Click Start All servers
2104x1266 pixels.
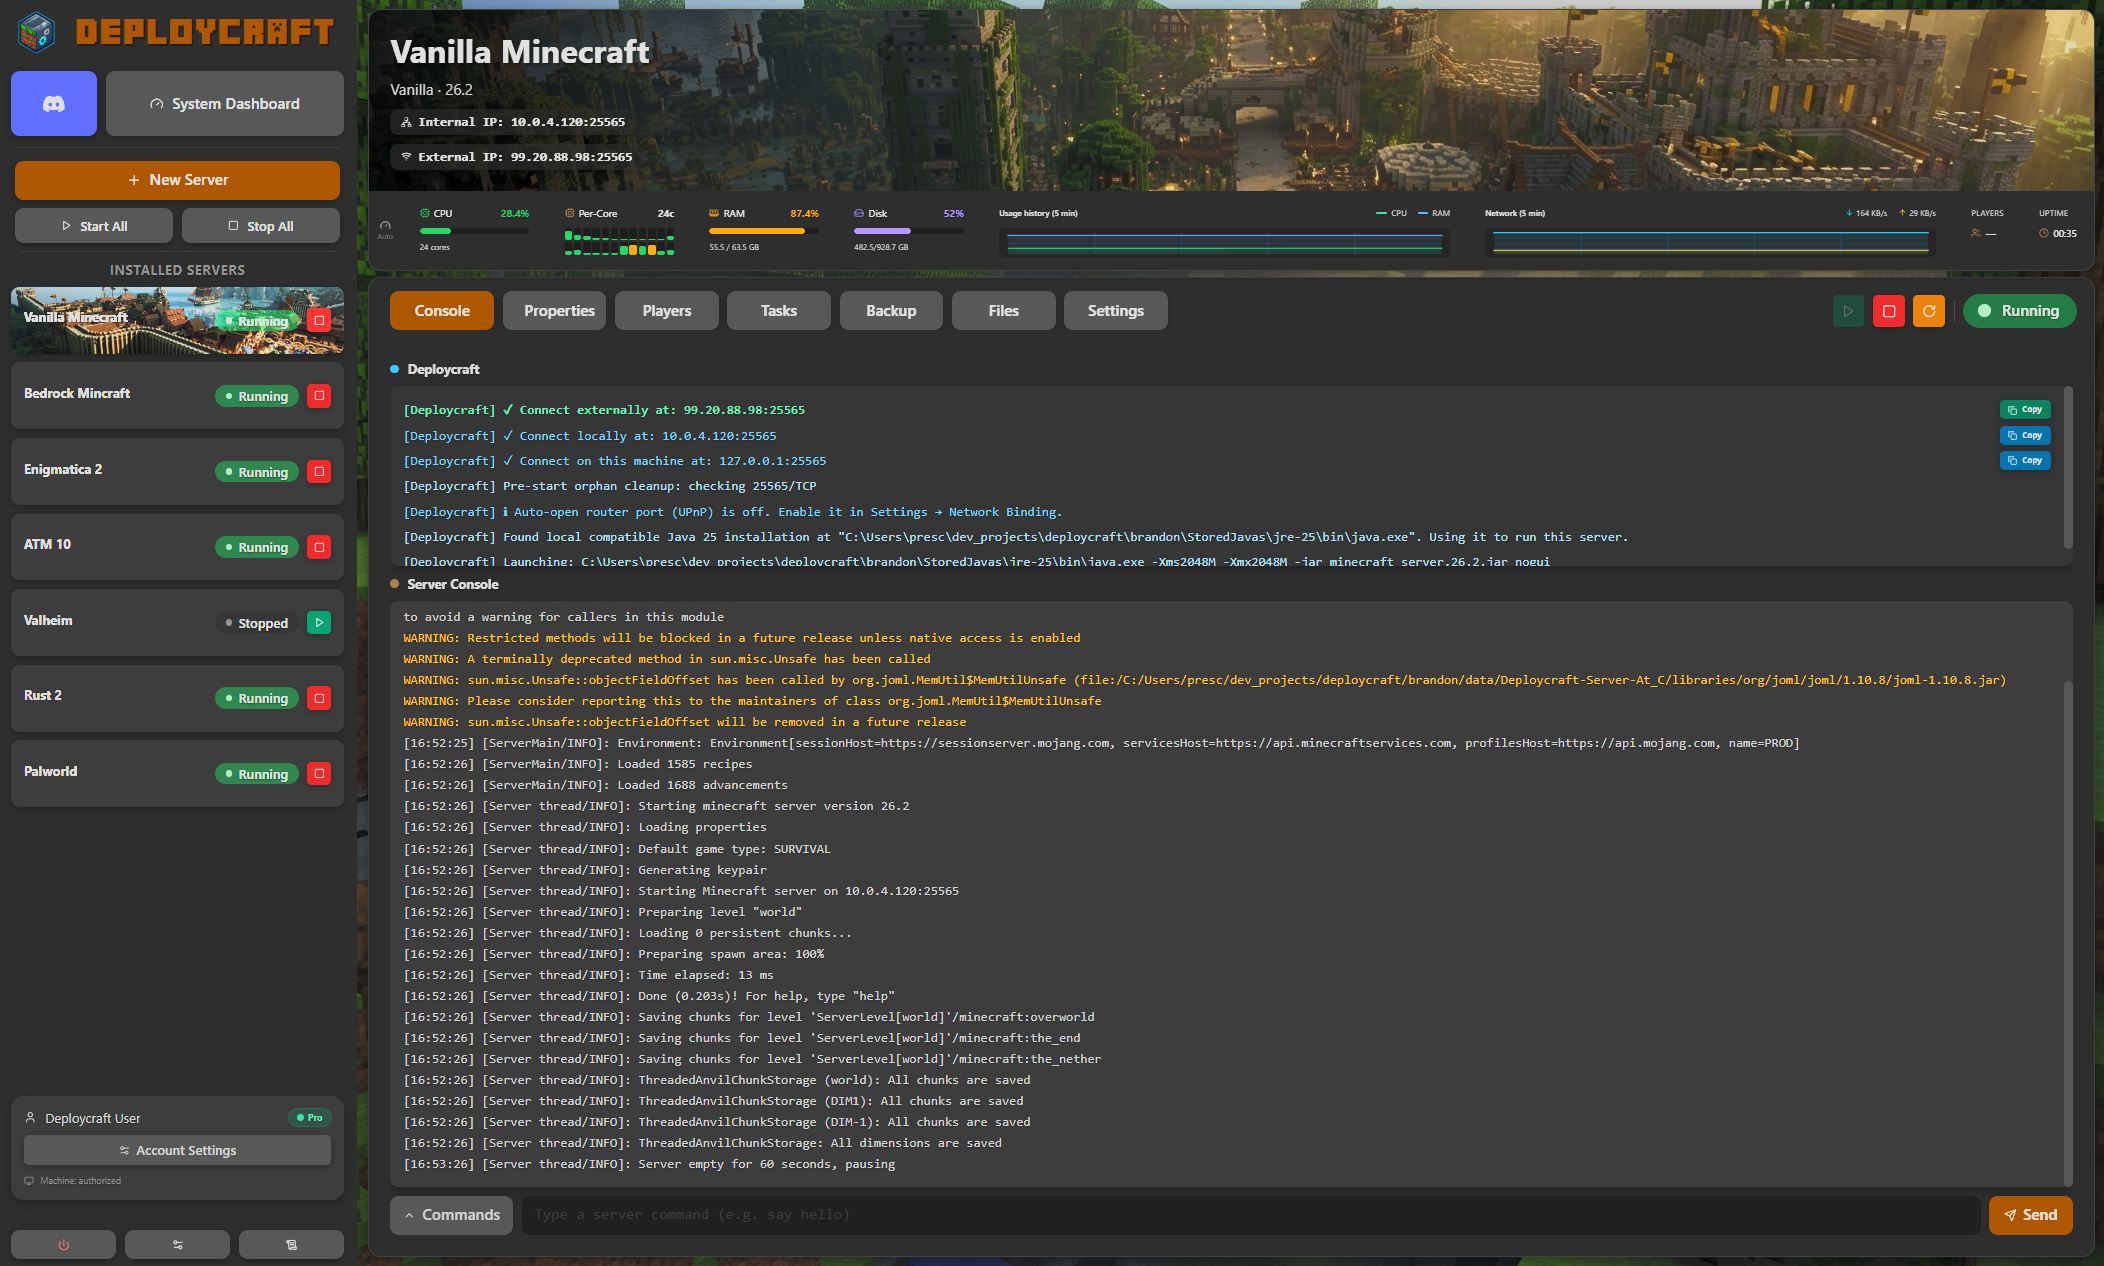(93, 226)
